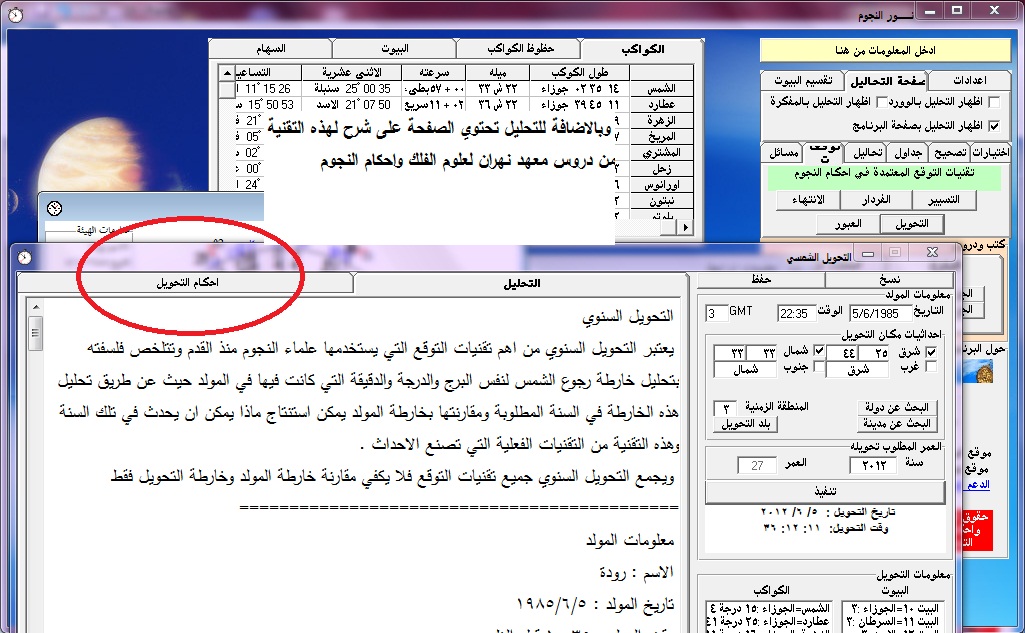Viewport: 1025px width, 633px height.
Task: Click the clock icon of the small window
Action: (x=54, y=208)
